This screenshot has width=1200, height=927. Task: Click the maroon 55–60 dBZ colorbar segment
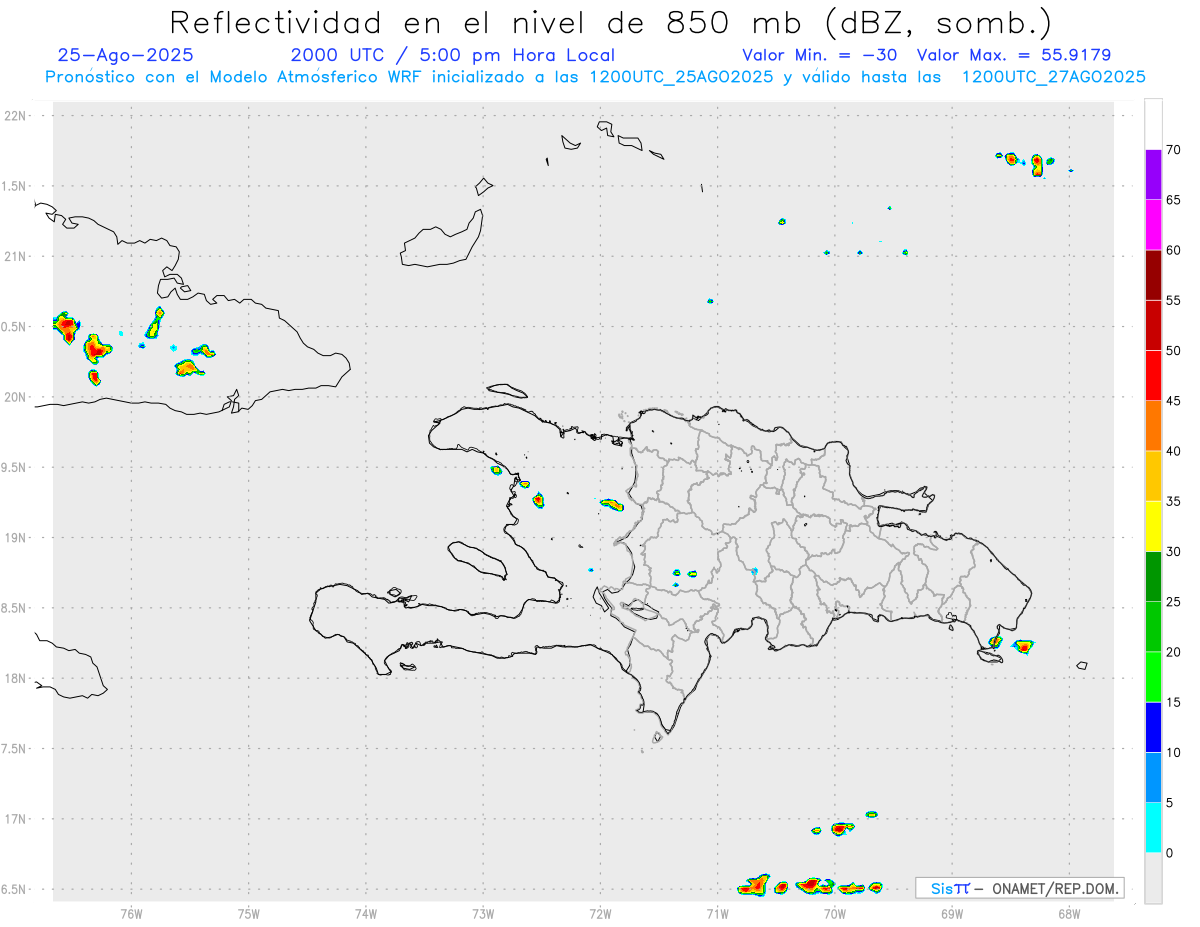point(1154,275)
